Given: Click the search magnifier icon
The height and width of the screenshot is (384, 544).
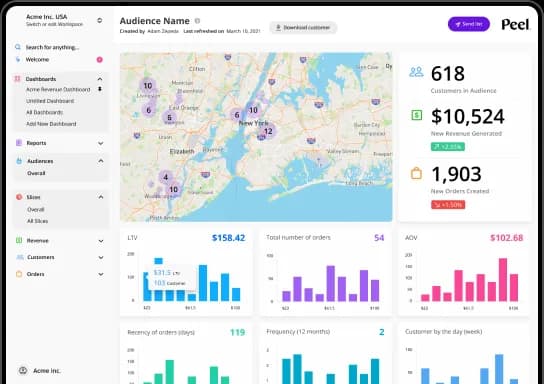Looking at the screenshot, I should tap(18, 47).
